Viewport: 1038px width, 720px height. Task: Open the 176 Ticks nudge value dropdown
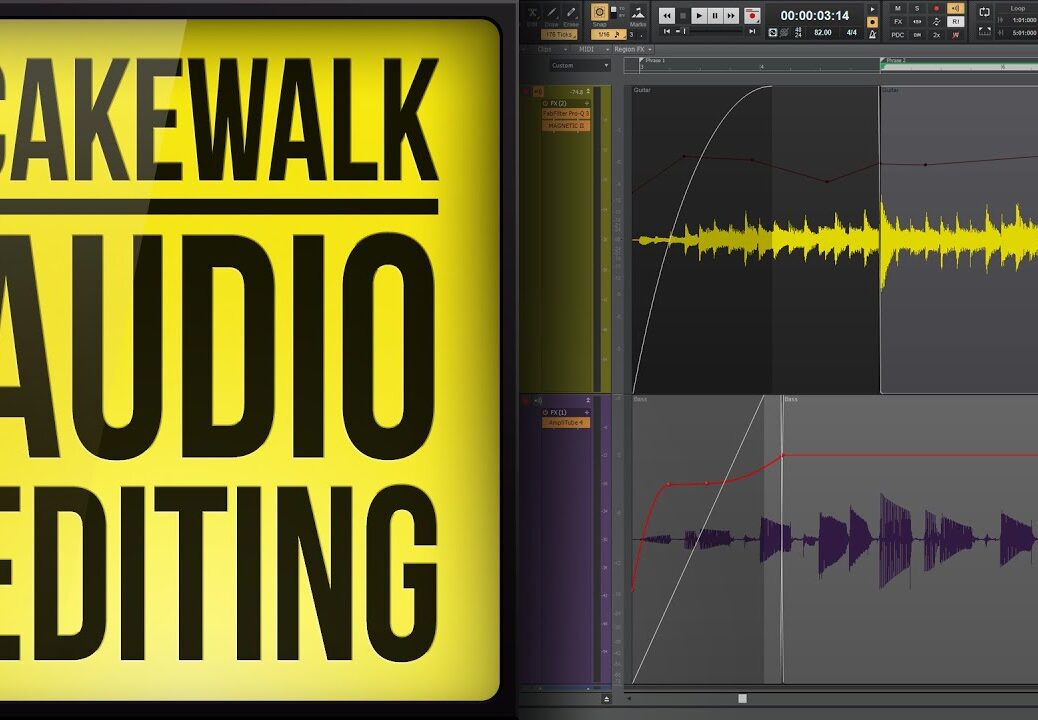pyautogui.click(x=559, y=34)
